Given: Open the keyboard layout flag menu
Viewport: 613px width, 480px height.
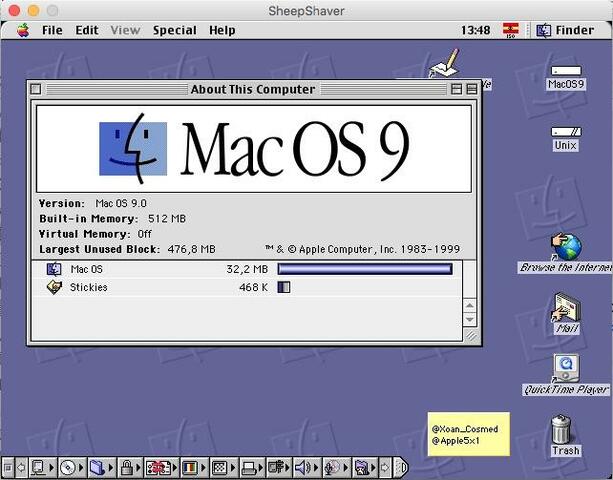Looking at the screenshot, I should [x=511, y=30].
